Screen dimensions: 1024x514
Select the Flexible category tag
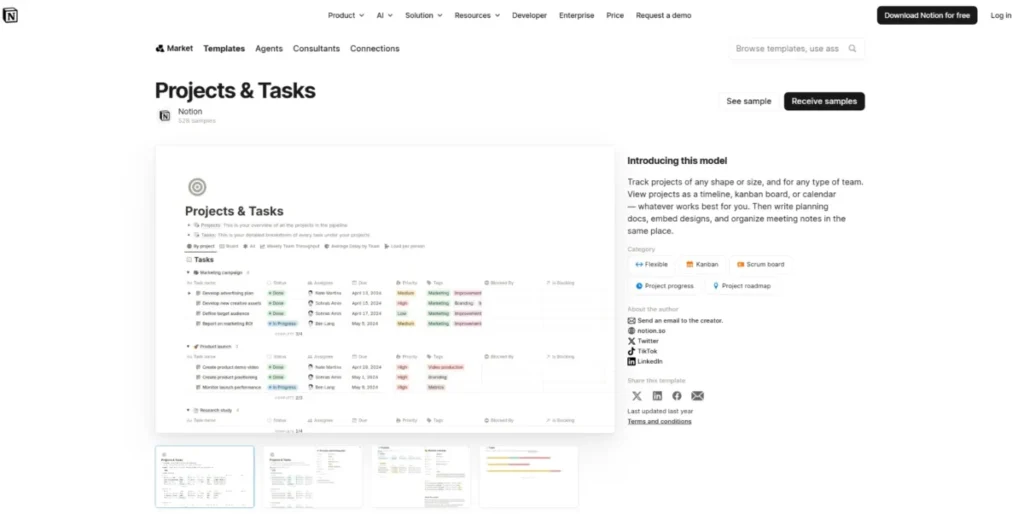(x=651, y=265)
